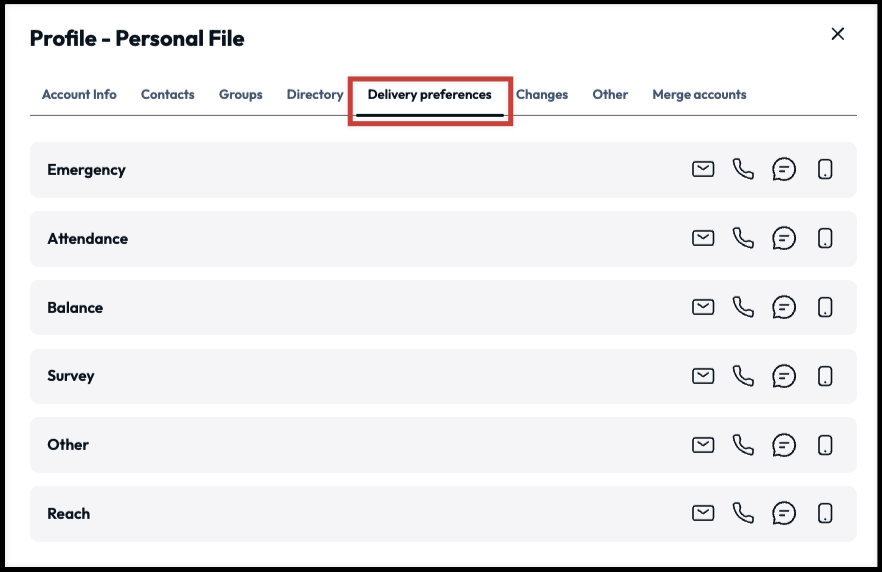This screenshot has width=882, height=572.
Task: Close the Profile - Personal File dialog
Action: [838, 34]
